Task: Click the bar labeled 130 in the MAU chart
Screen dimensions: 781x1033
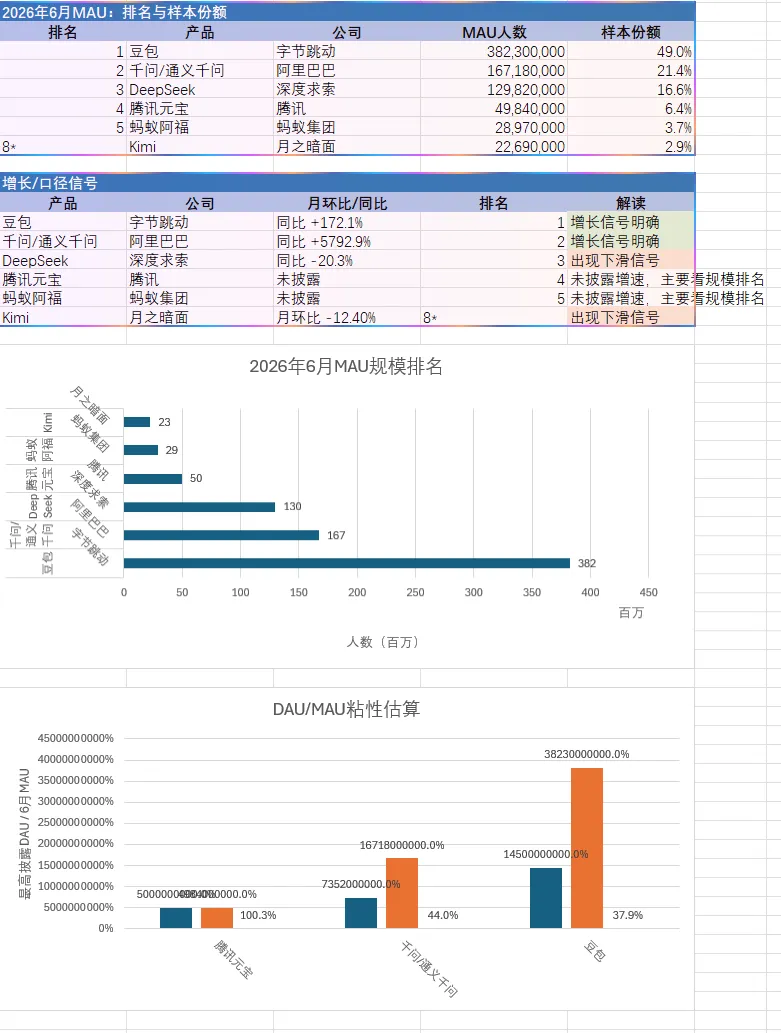Action: (200, 507)
